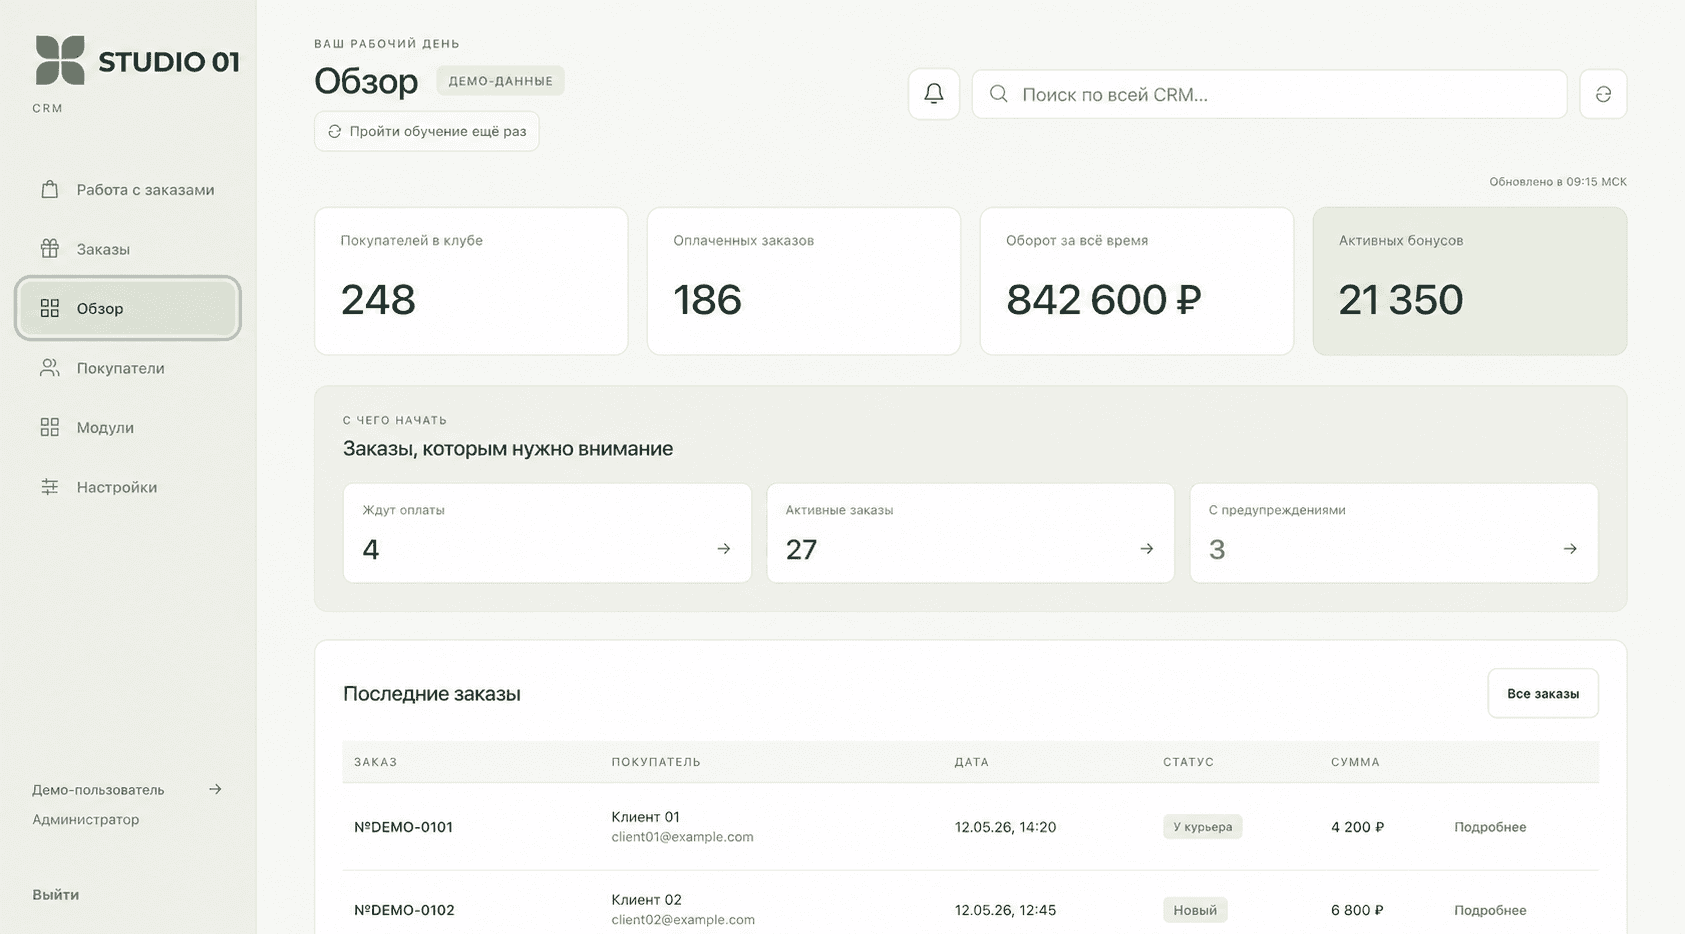Click the shopping bag icon for Работа с заказами
Image resolution: width=1685 pixels, height=934 pixels.
(x=49, y=189)
